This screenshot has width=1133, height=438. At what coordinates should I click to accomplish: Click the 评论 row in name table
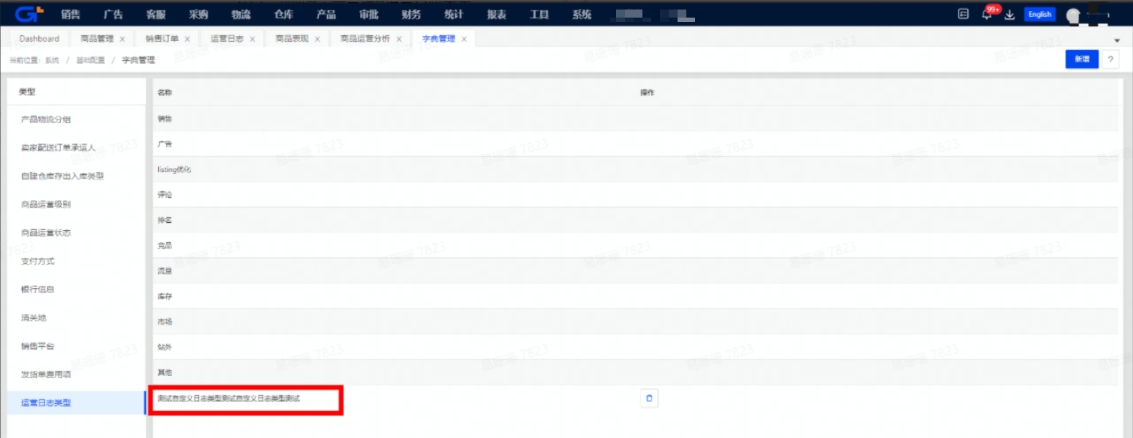click(636, 194)
